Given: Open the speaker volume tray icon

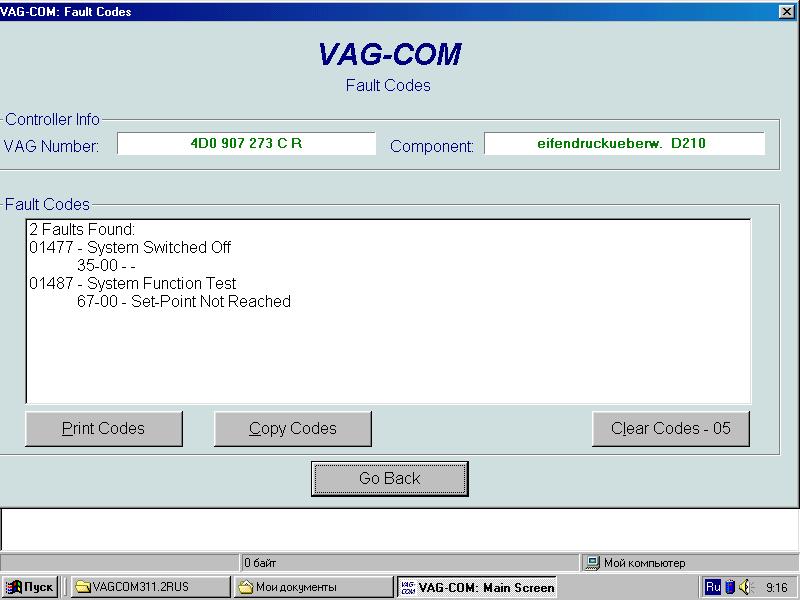Looking at the screenshot, I should pyautogui.click(x=744, y=587).
